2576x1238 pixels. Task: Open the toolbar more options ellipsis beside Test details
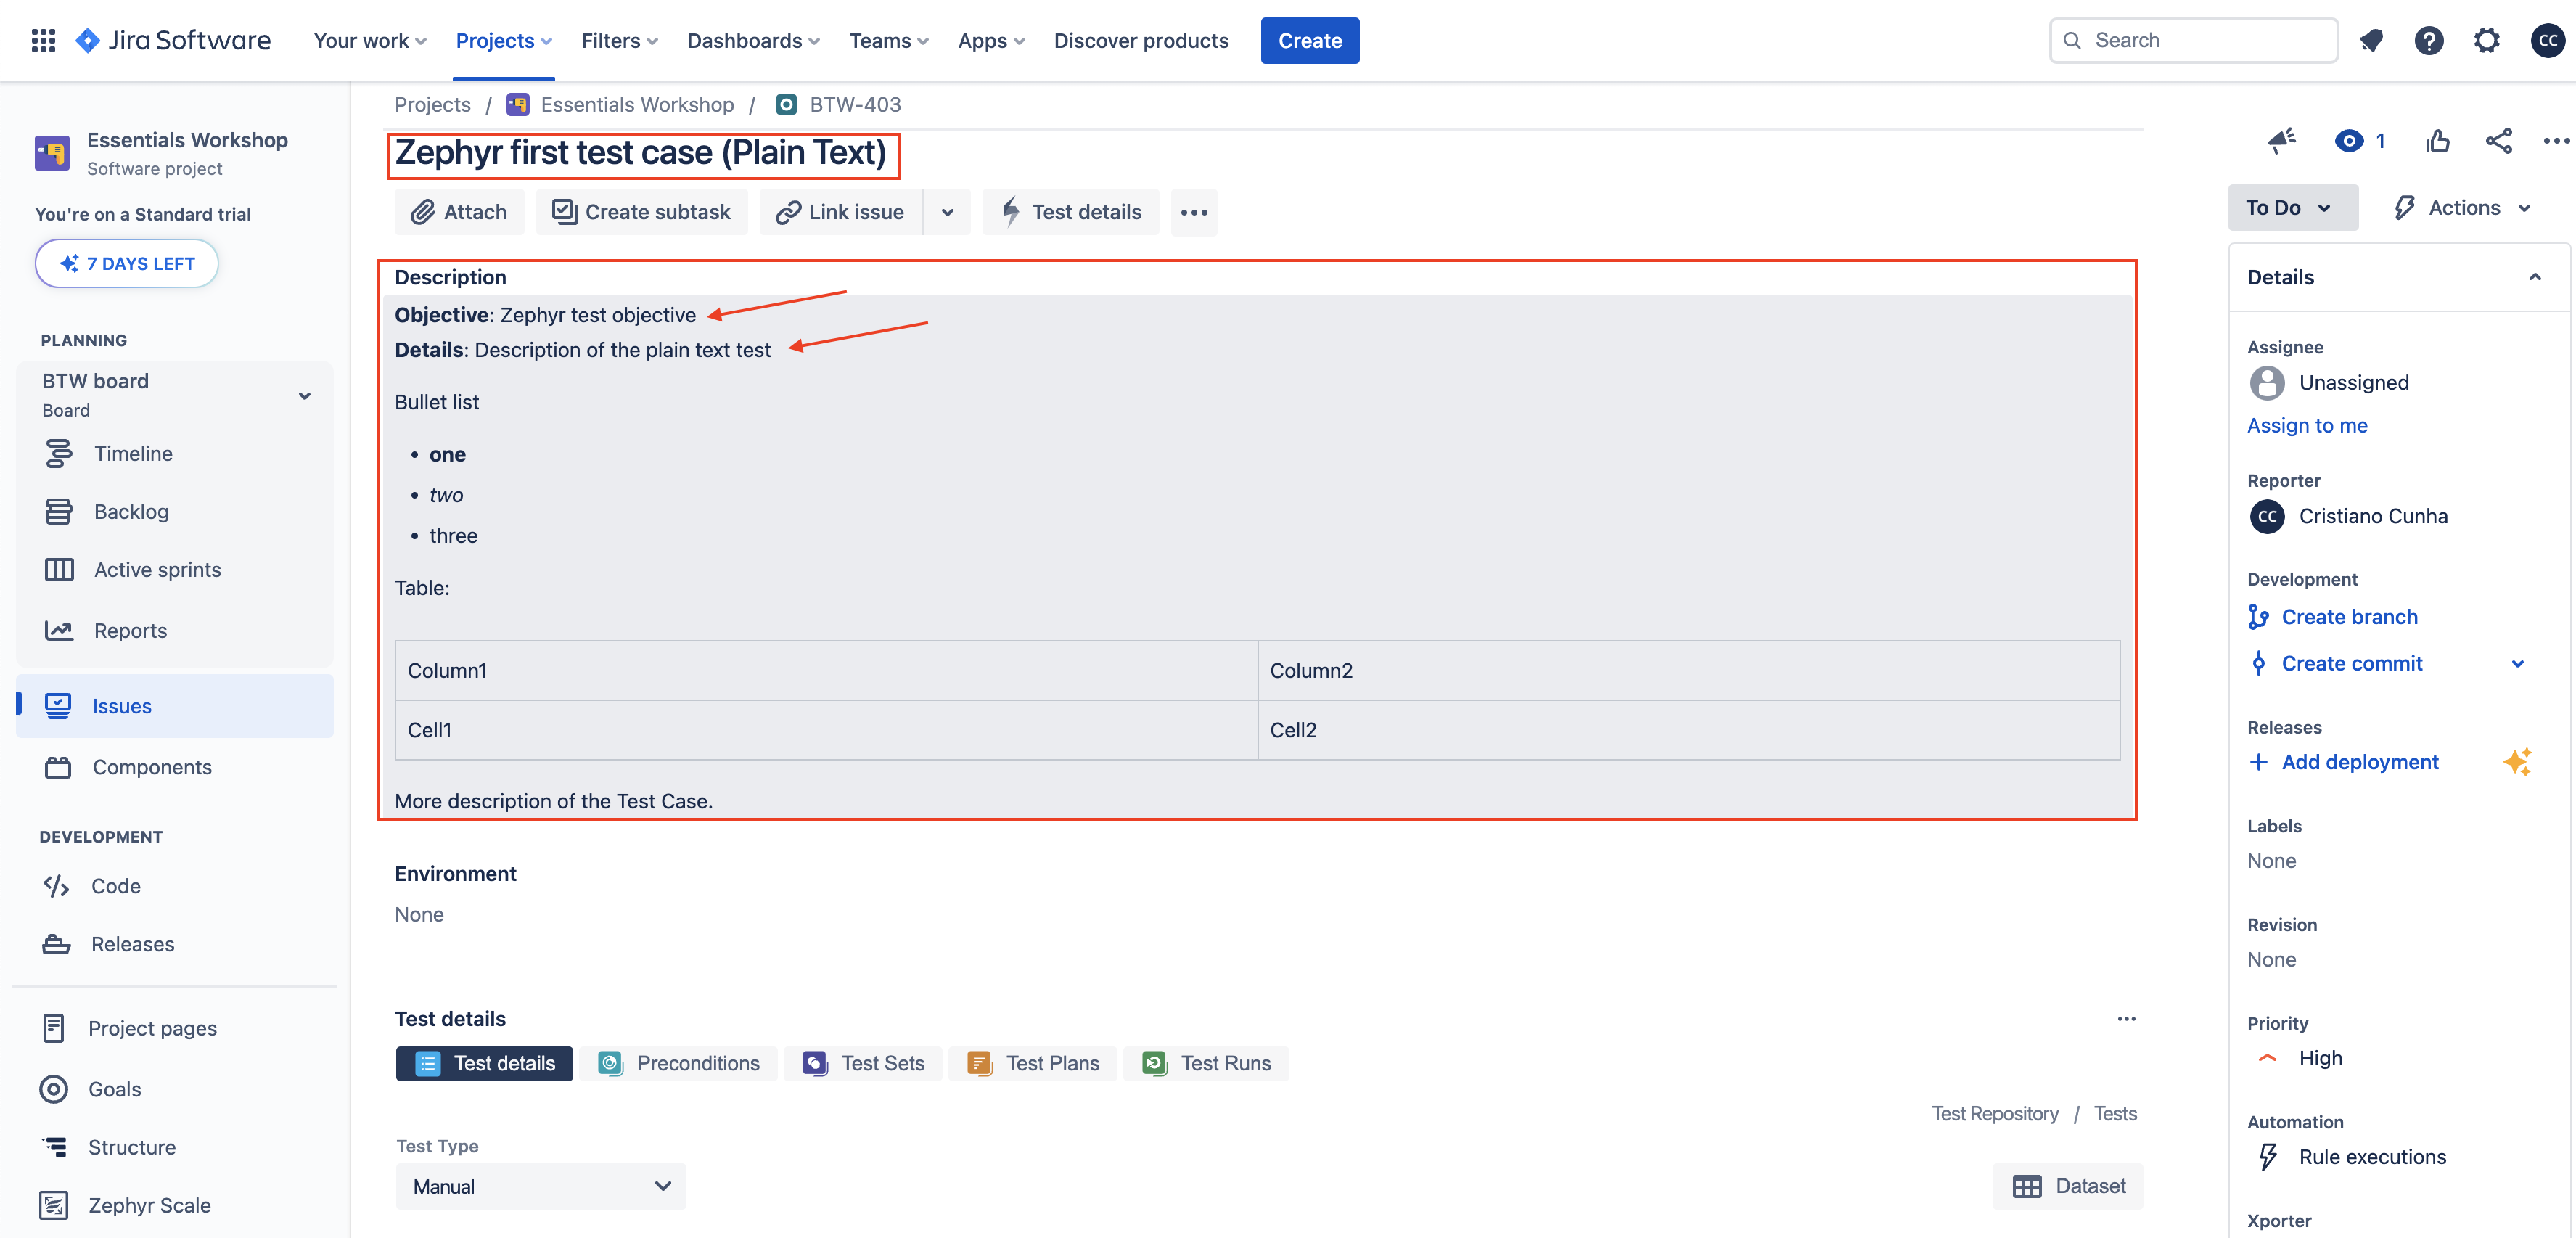pyautogui.click(x=1194, y=212)
